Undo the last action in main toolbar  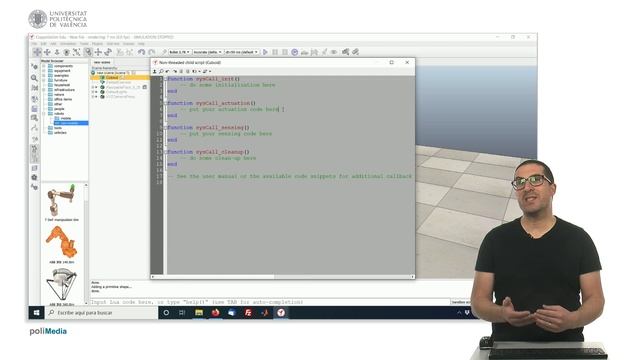tap(141, 52)
